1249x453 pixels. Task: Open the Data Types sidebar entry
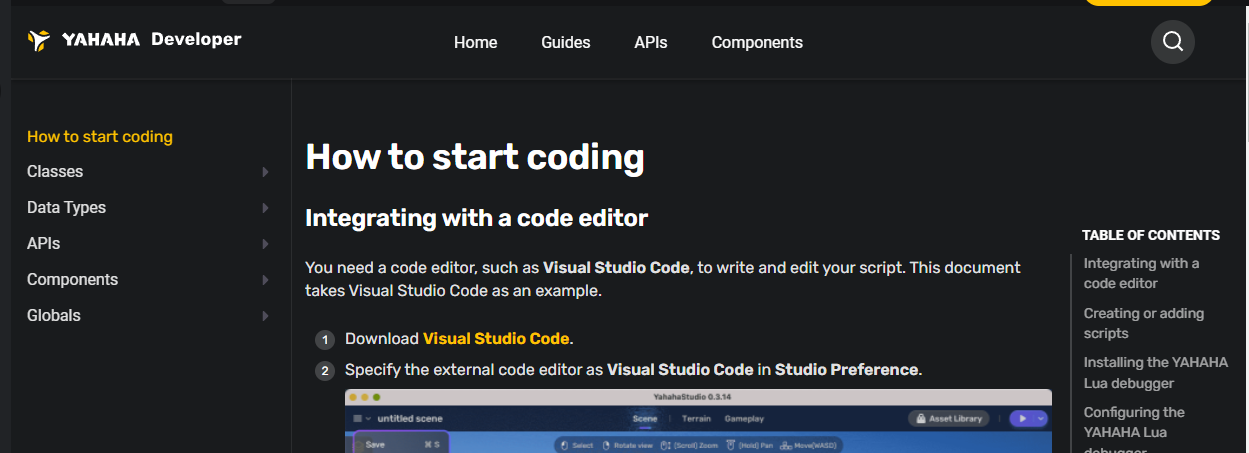pyautogui.click(x=66, y=208)
